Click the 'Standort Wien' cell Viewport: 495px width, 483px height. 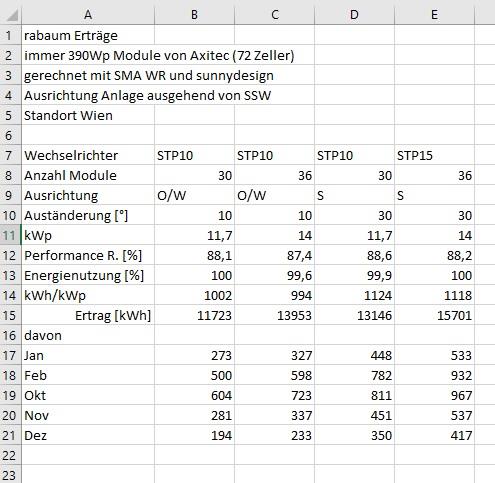(x=88, y=115)
